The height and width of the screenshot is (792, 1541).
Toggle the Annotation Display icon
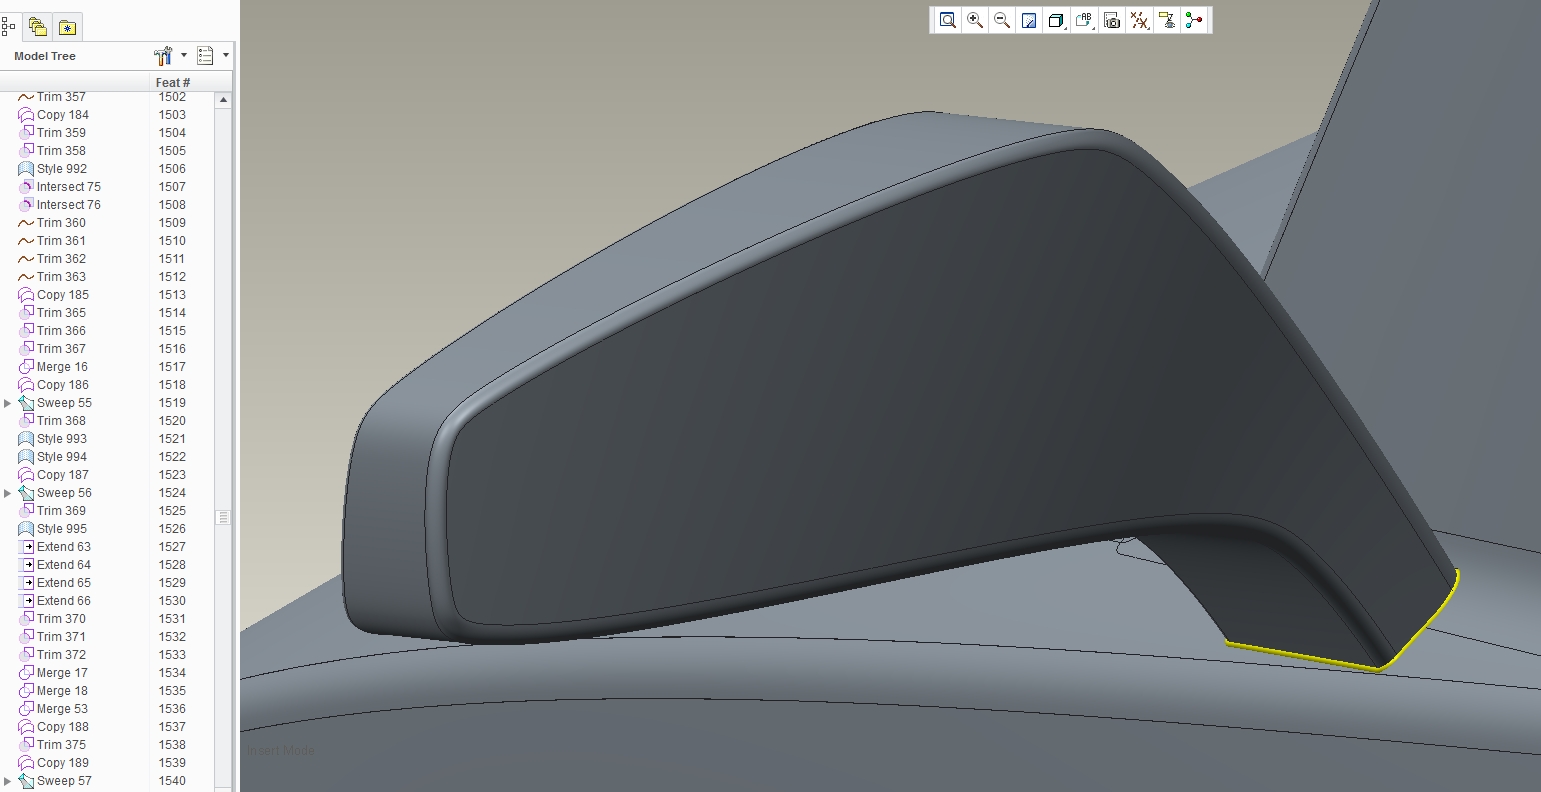pyautogui.click(x=1167, y=20)
